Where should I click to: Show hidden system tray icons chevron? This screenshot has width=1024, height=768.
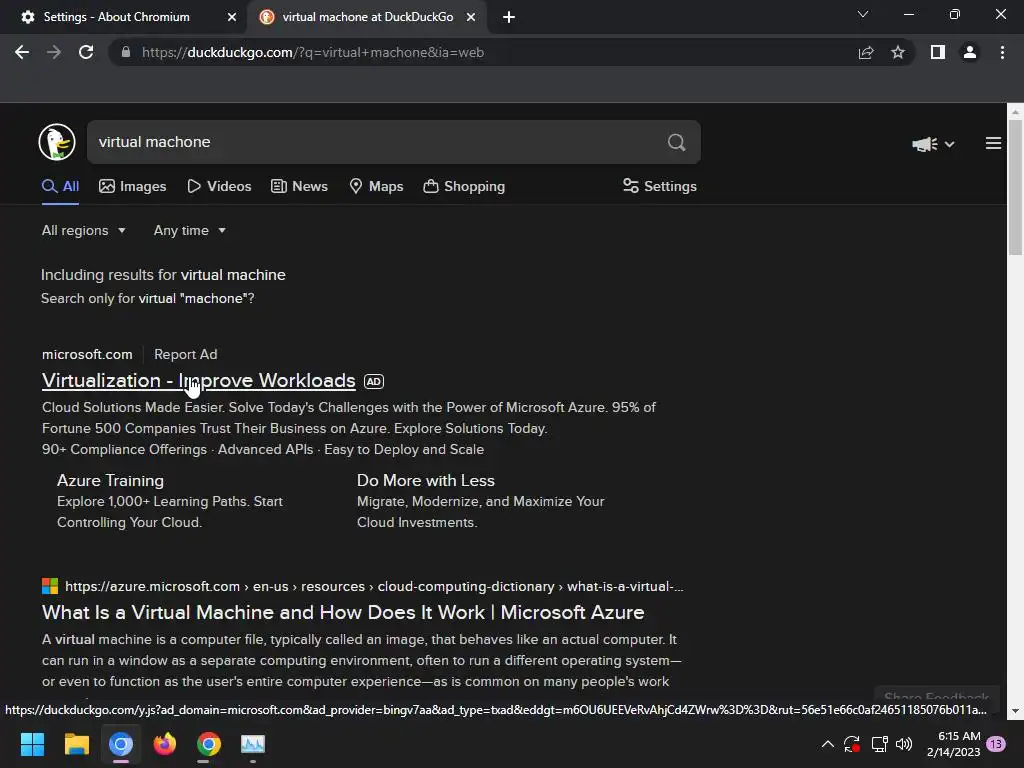827,744
